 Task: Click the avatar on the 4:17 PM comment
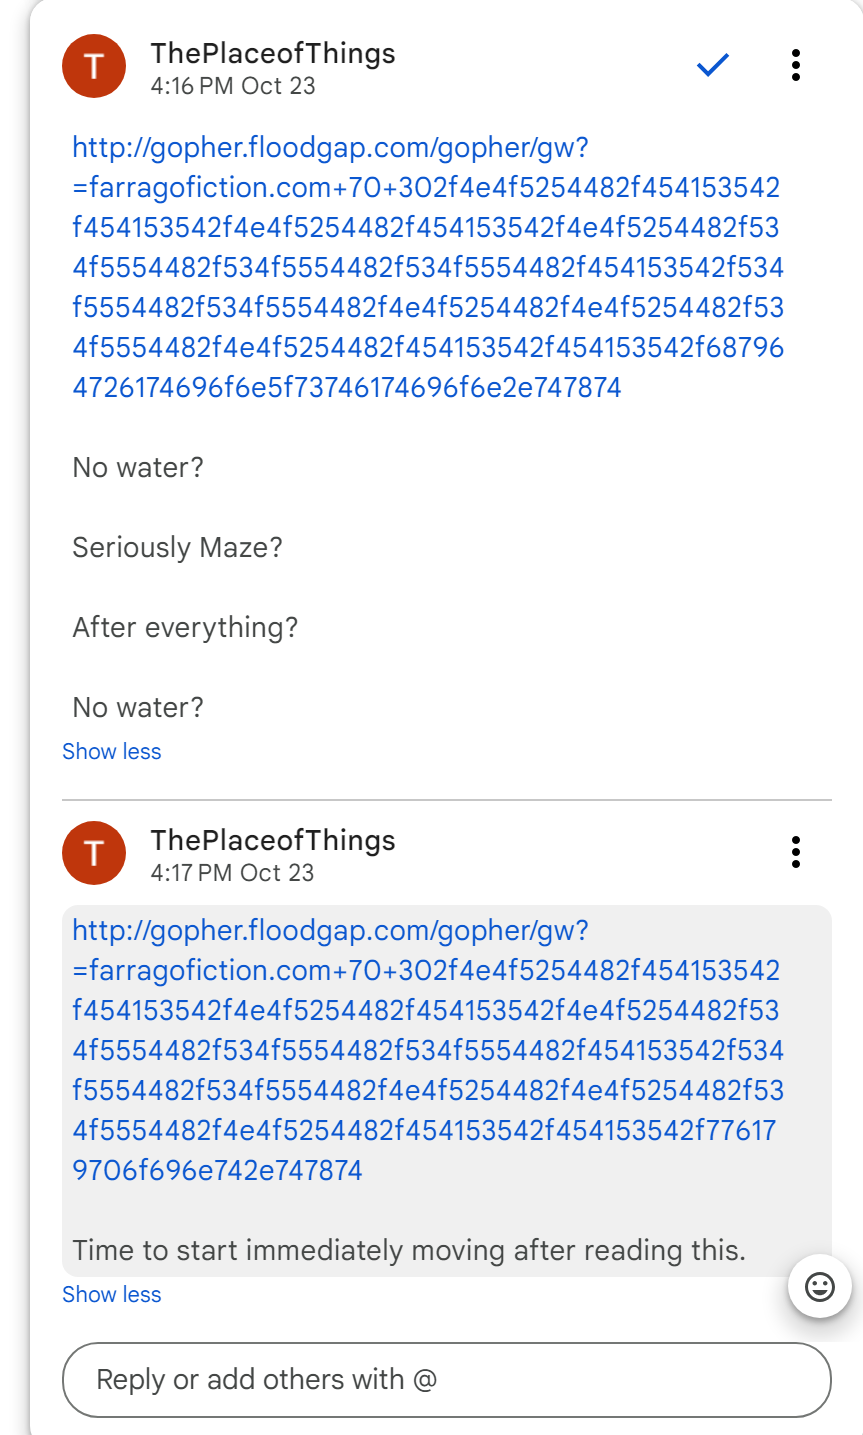94,853
